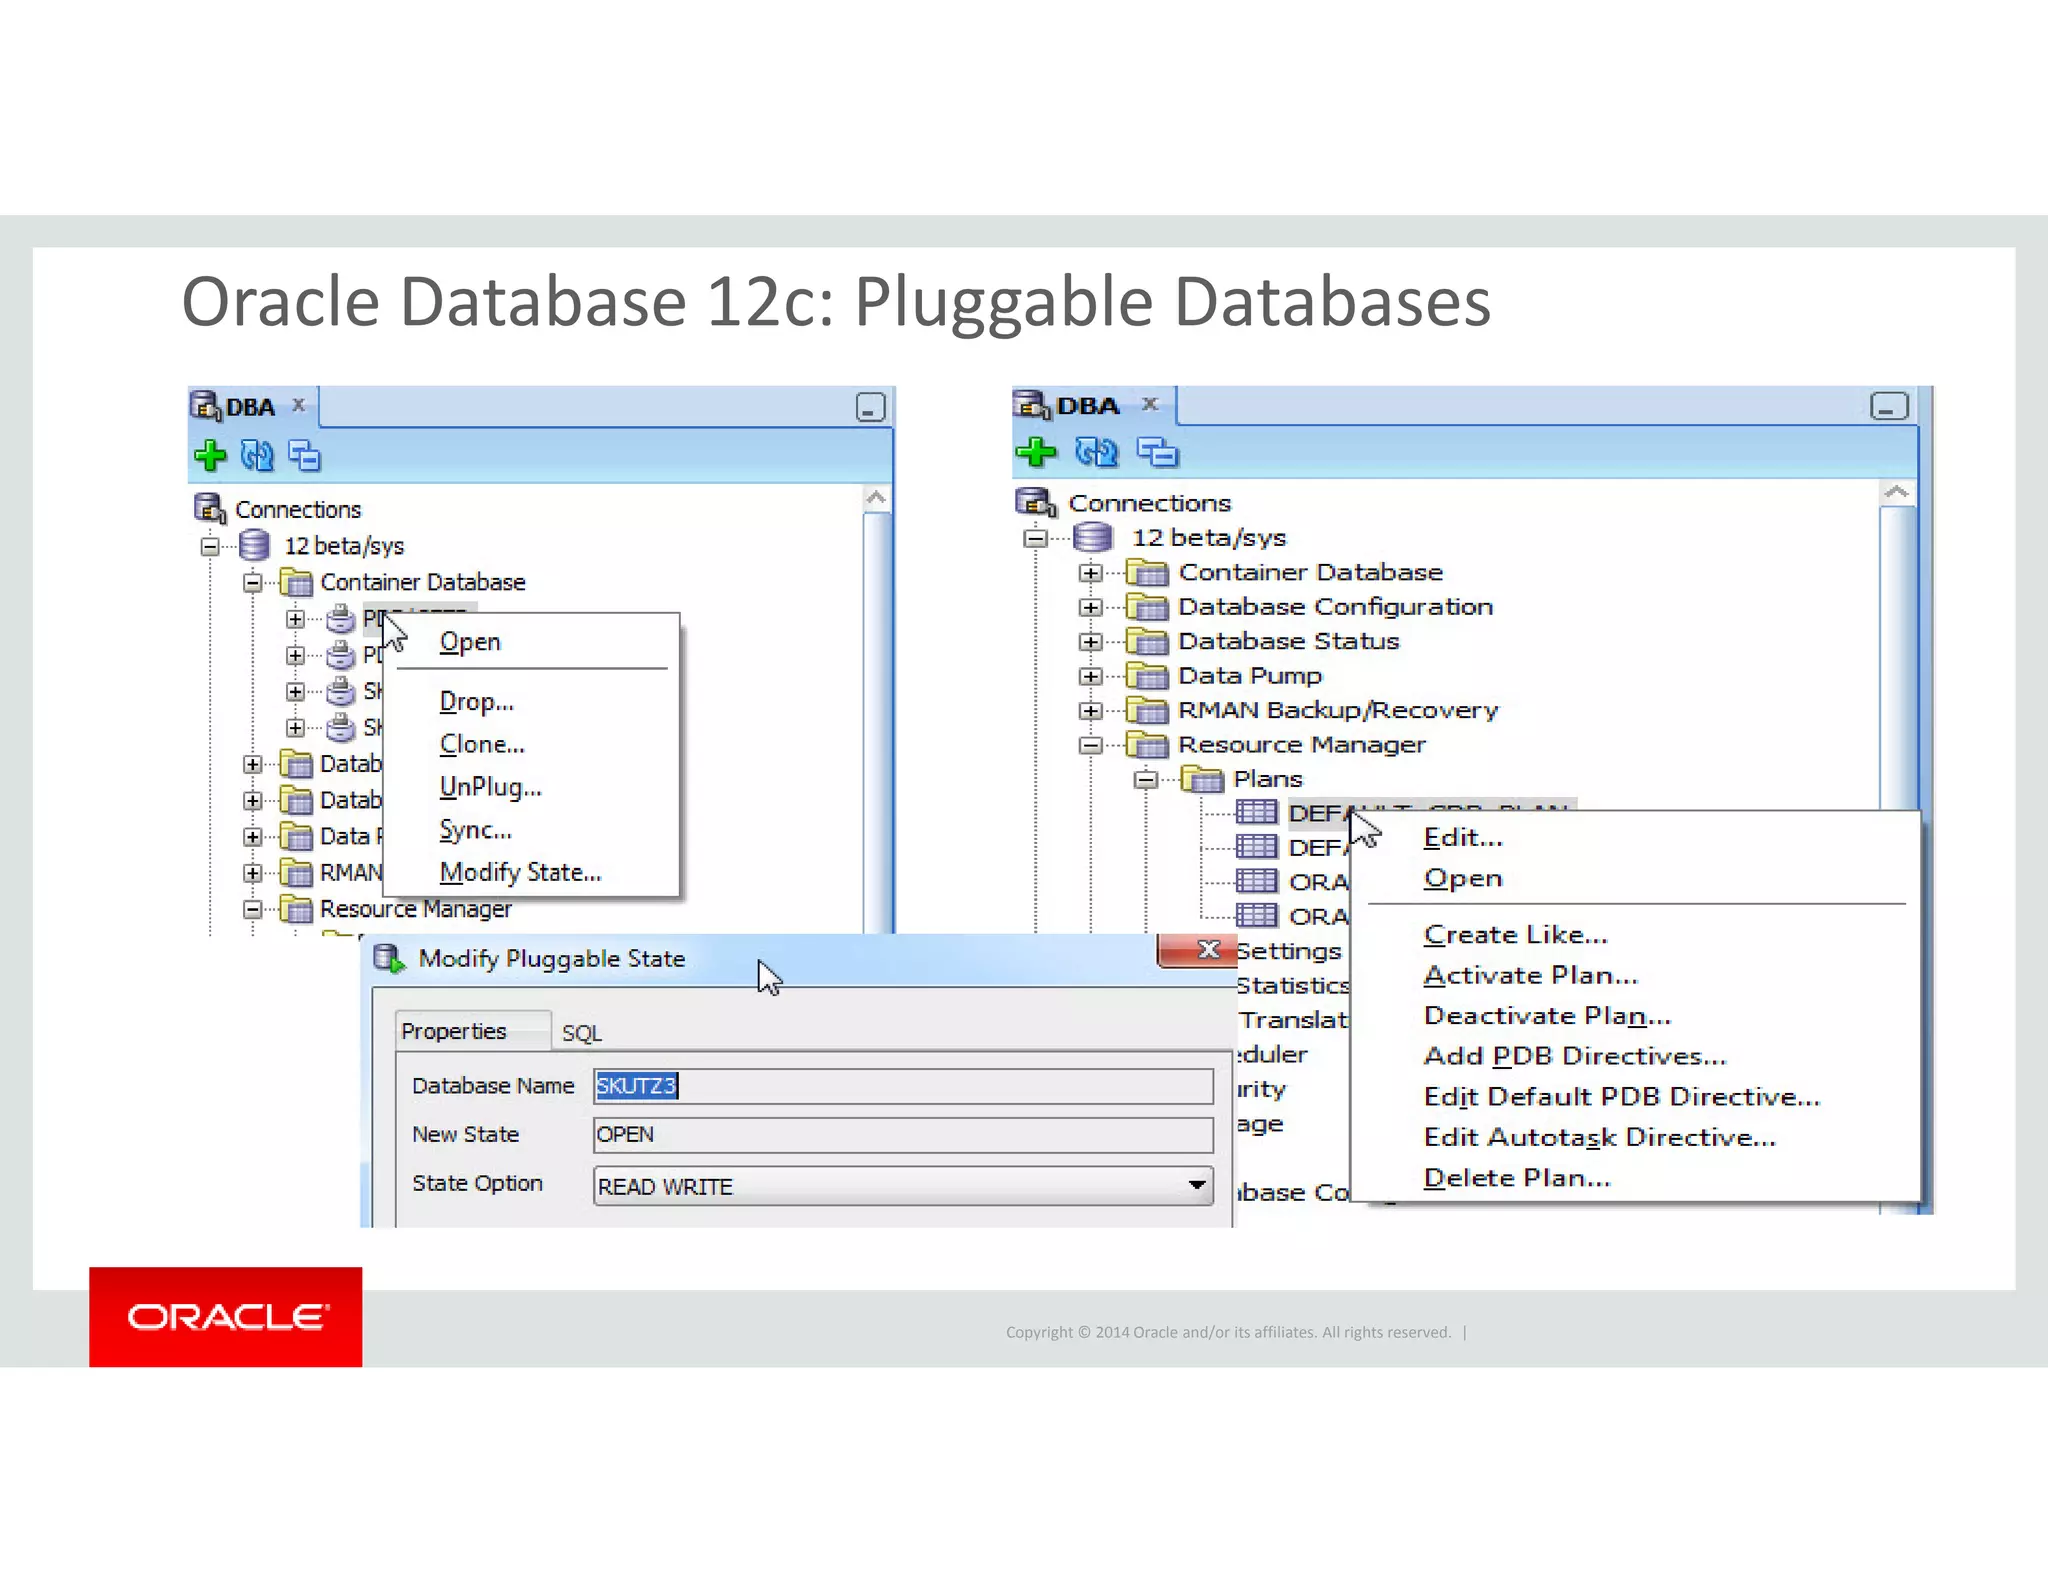Expand first pluggable database node in left panel
The height and width of the screenshot is (1582, 2048).
tap(295, 619)
